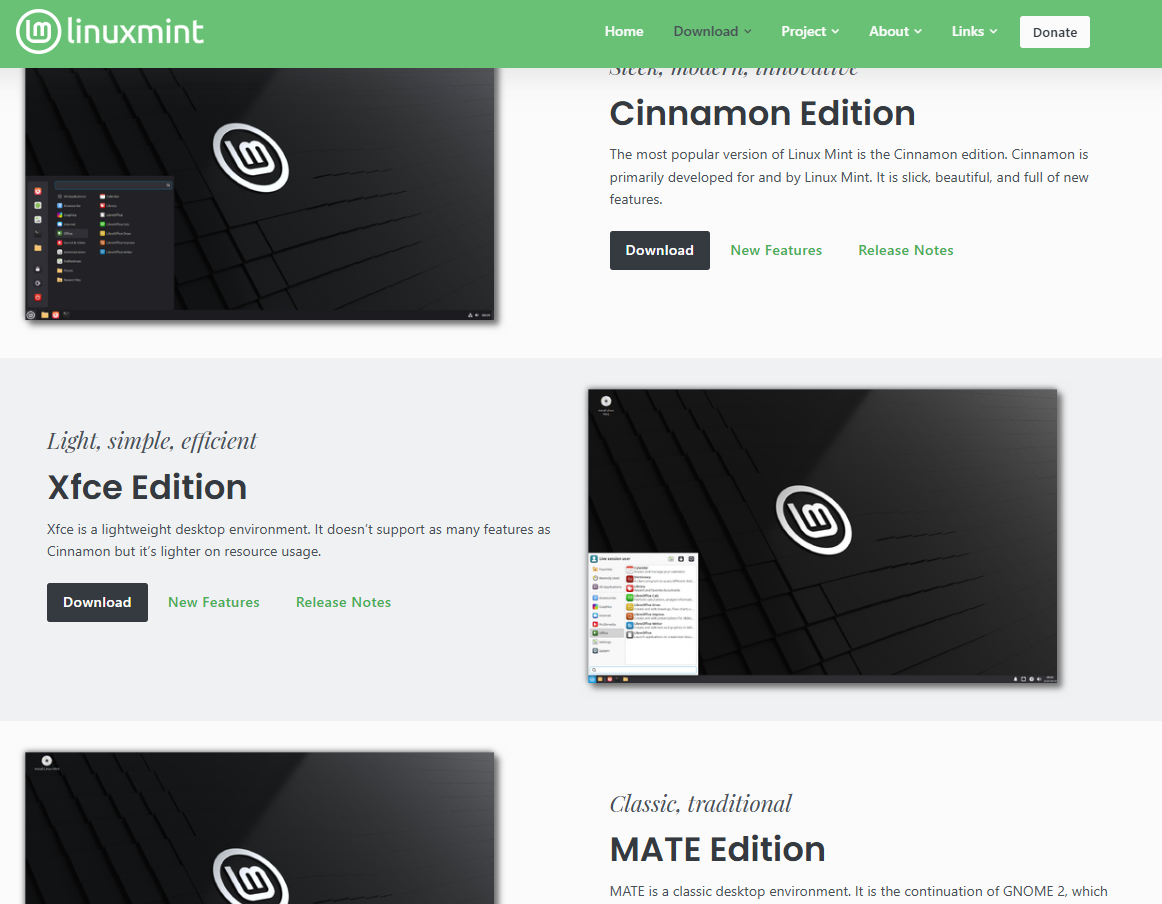Select the LibreOffice Writer icon in Xfce menu
The image size is (1162, 904).
(631, 625)
